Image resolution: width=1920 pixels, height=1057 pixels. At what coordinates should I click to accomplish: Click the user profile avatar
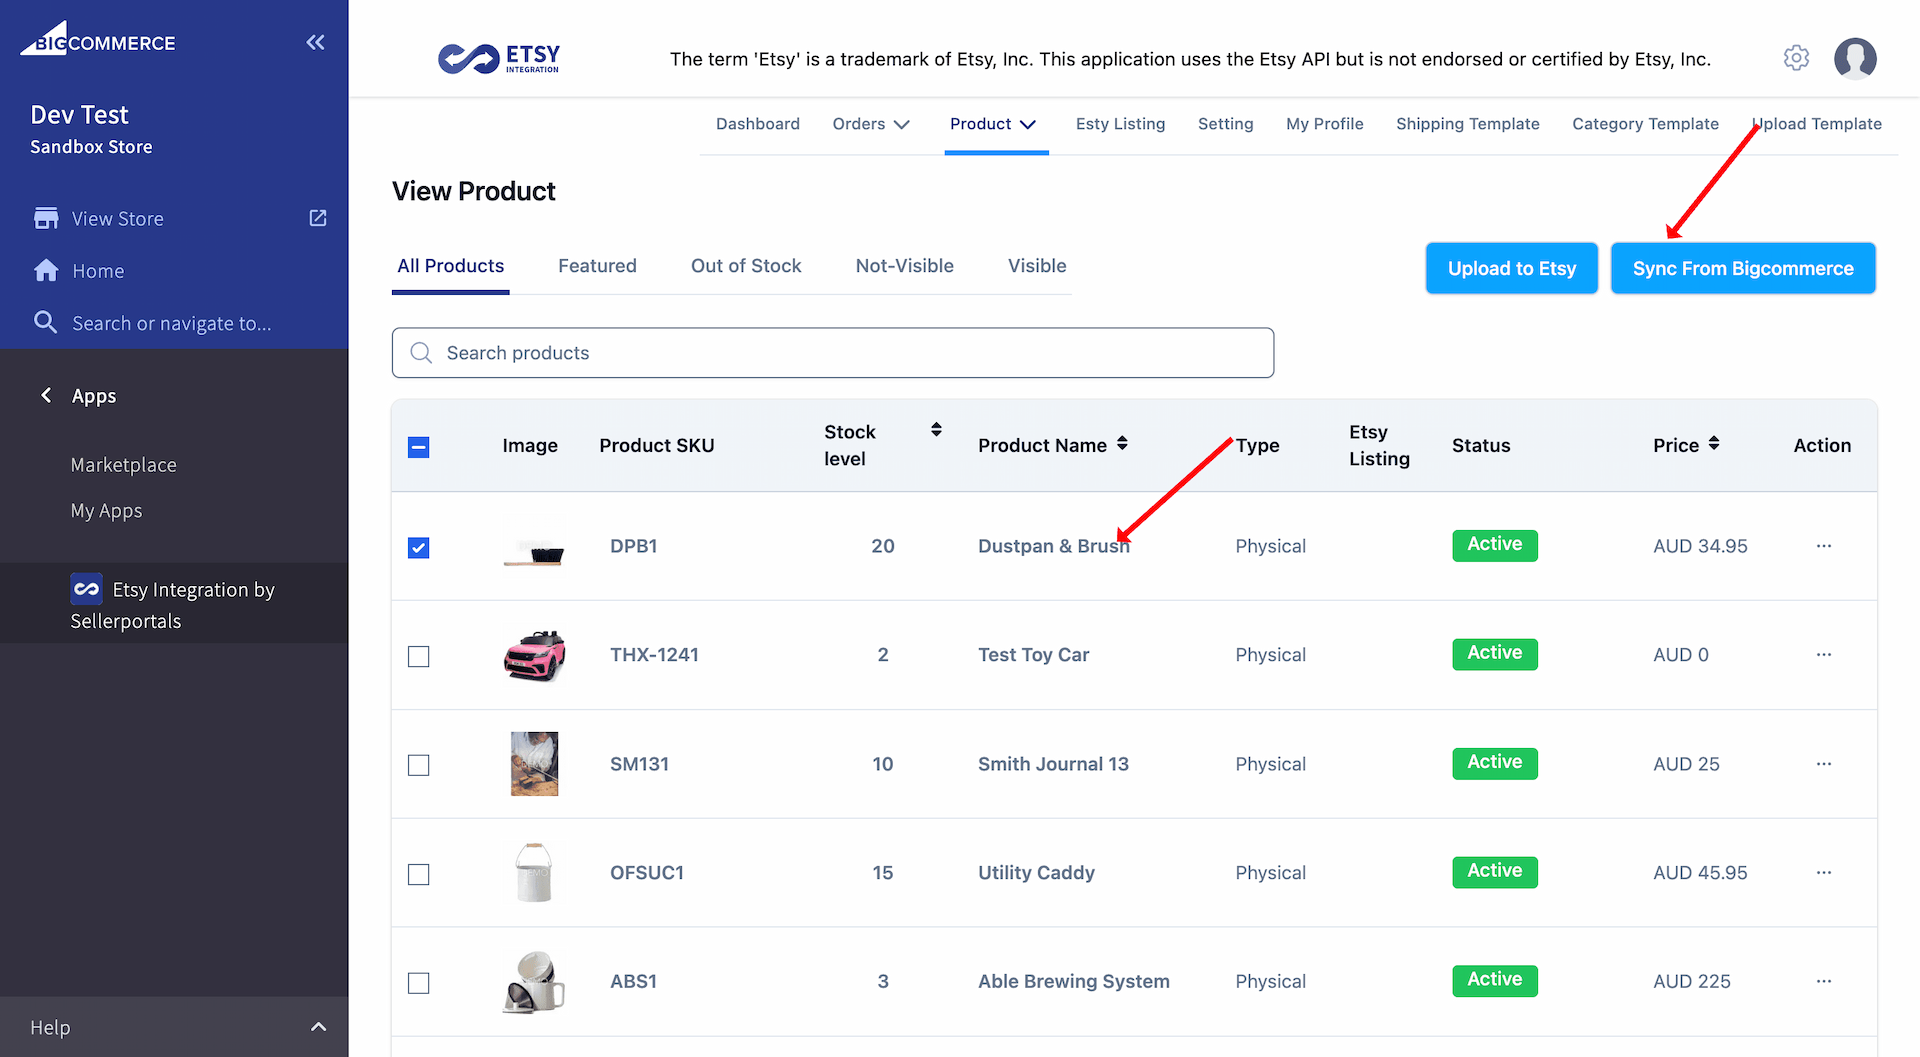[1855, 58]
